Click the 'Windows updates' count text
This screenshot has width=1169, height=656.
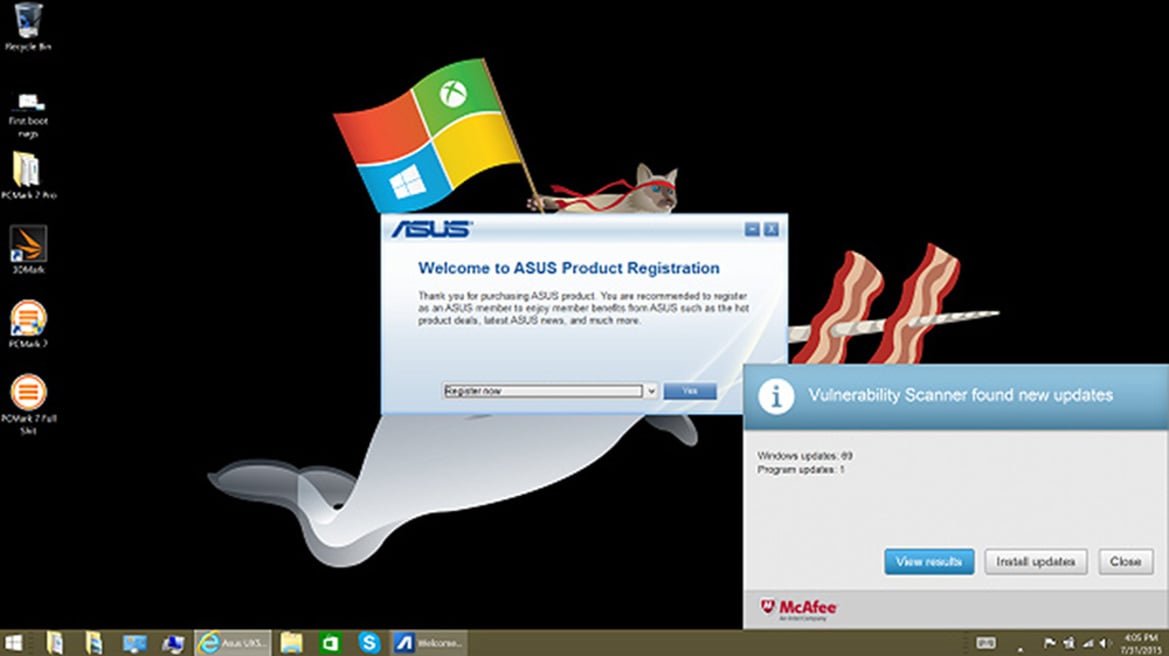(805, 455)
